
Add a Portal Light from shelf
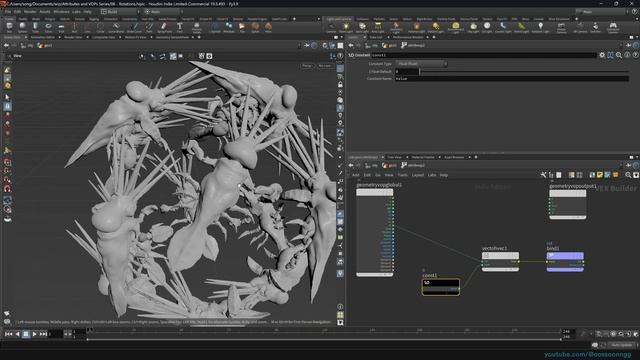521,27
